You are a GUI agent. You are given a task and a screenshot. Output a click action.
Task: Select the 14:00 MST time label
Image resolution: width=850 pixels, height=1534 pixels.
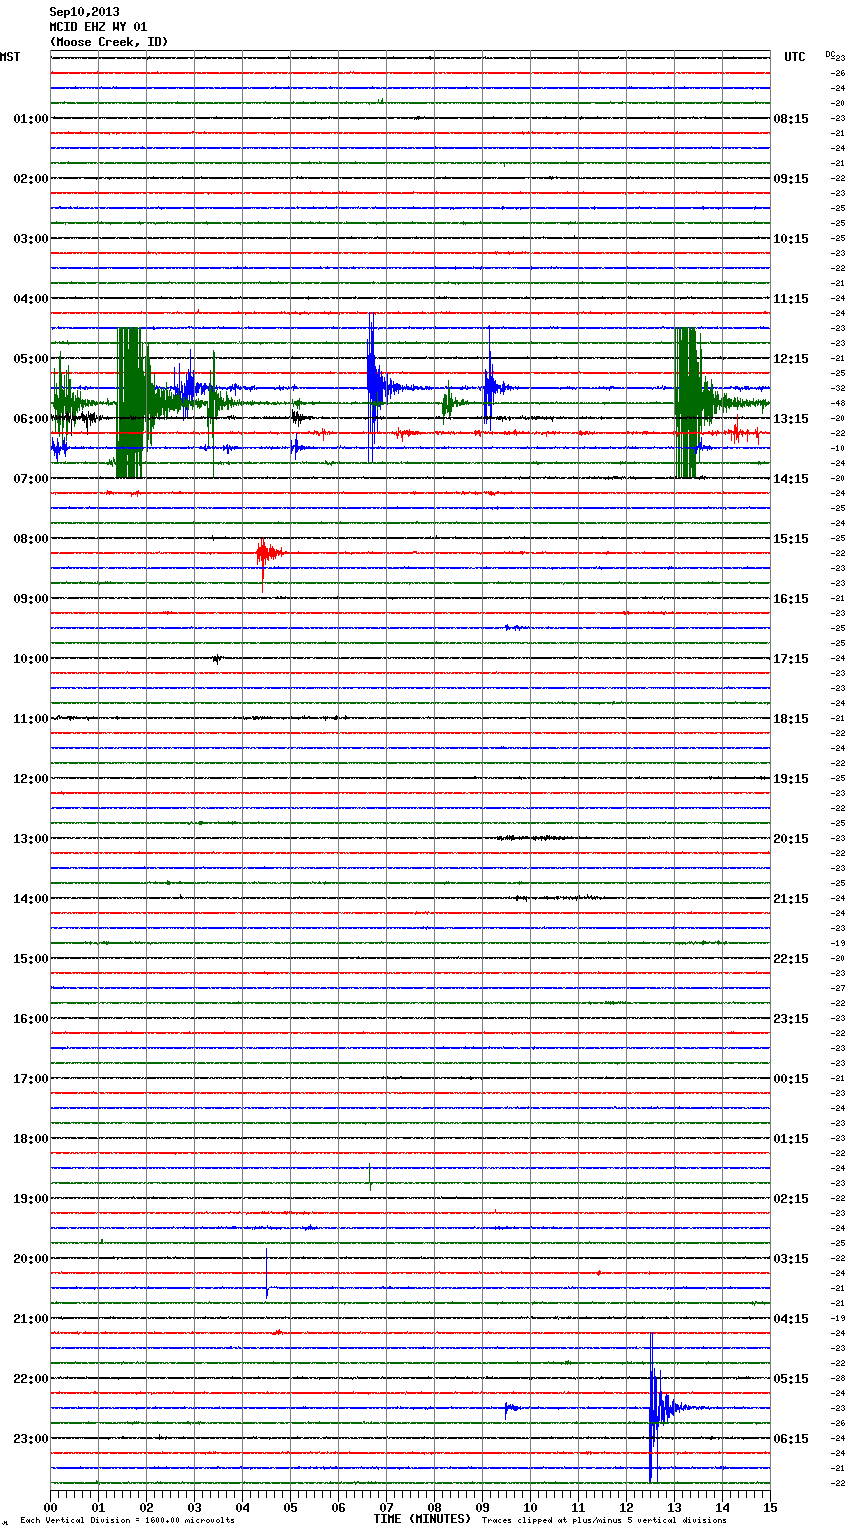[x=31, y=898]
